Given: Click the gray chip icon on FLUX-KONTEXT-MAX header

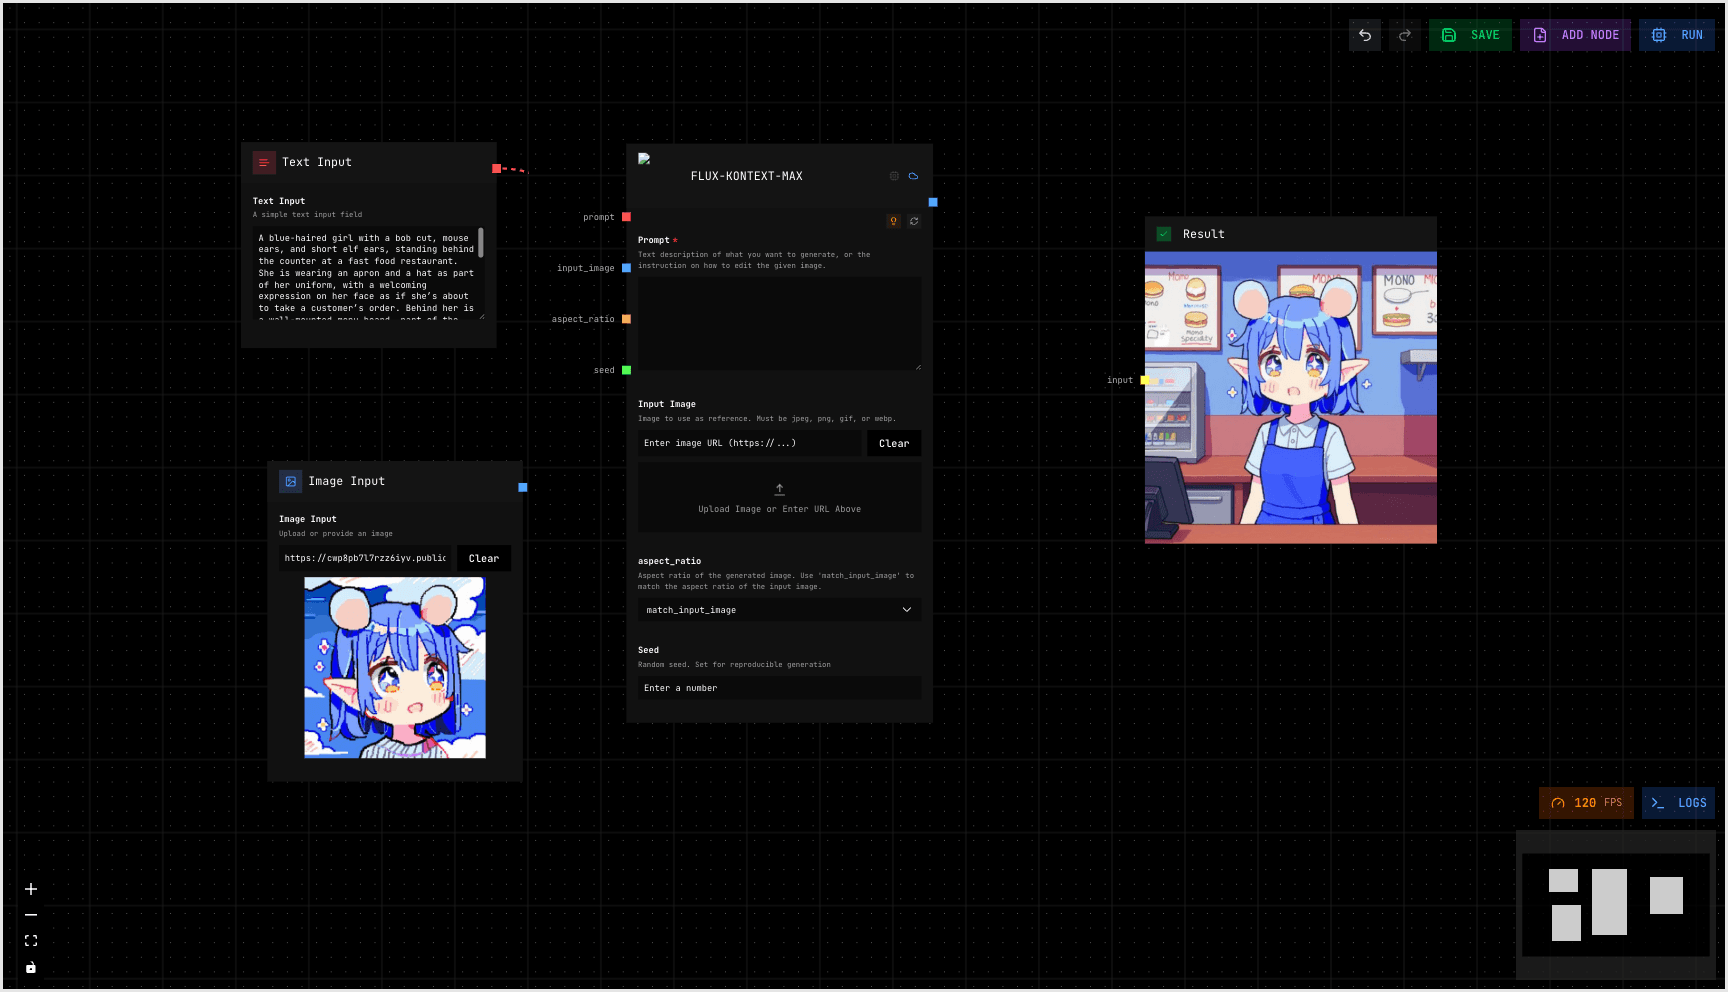Looking at the screenshot, I should (894, 176).
